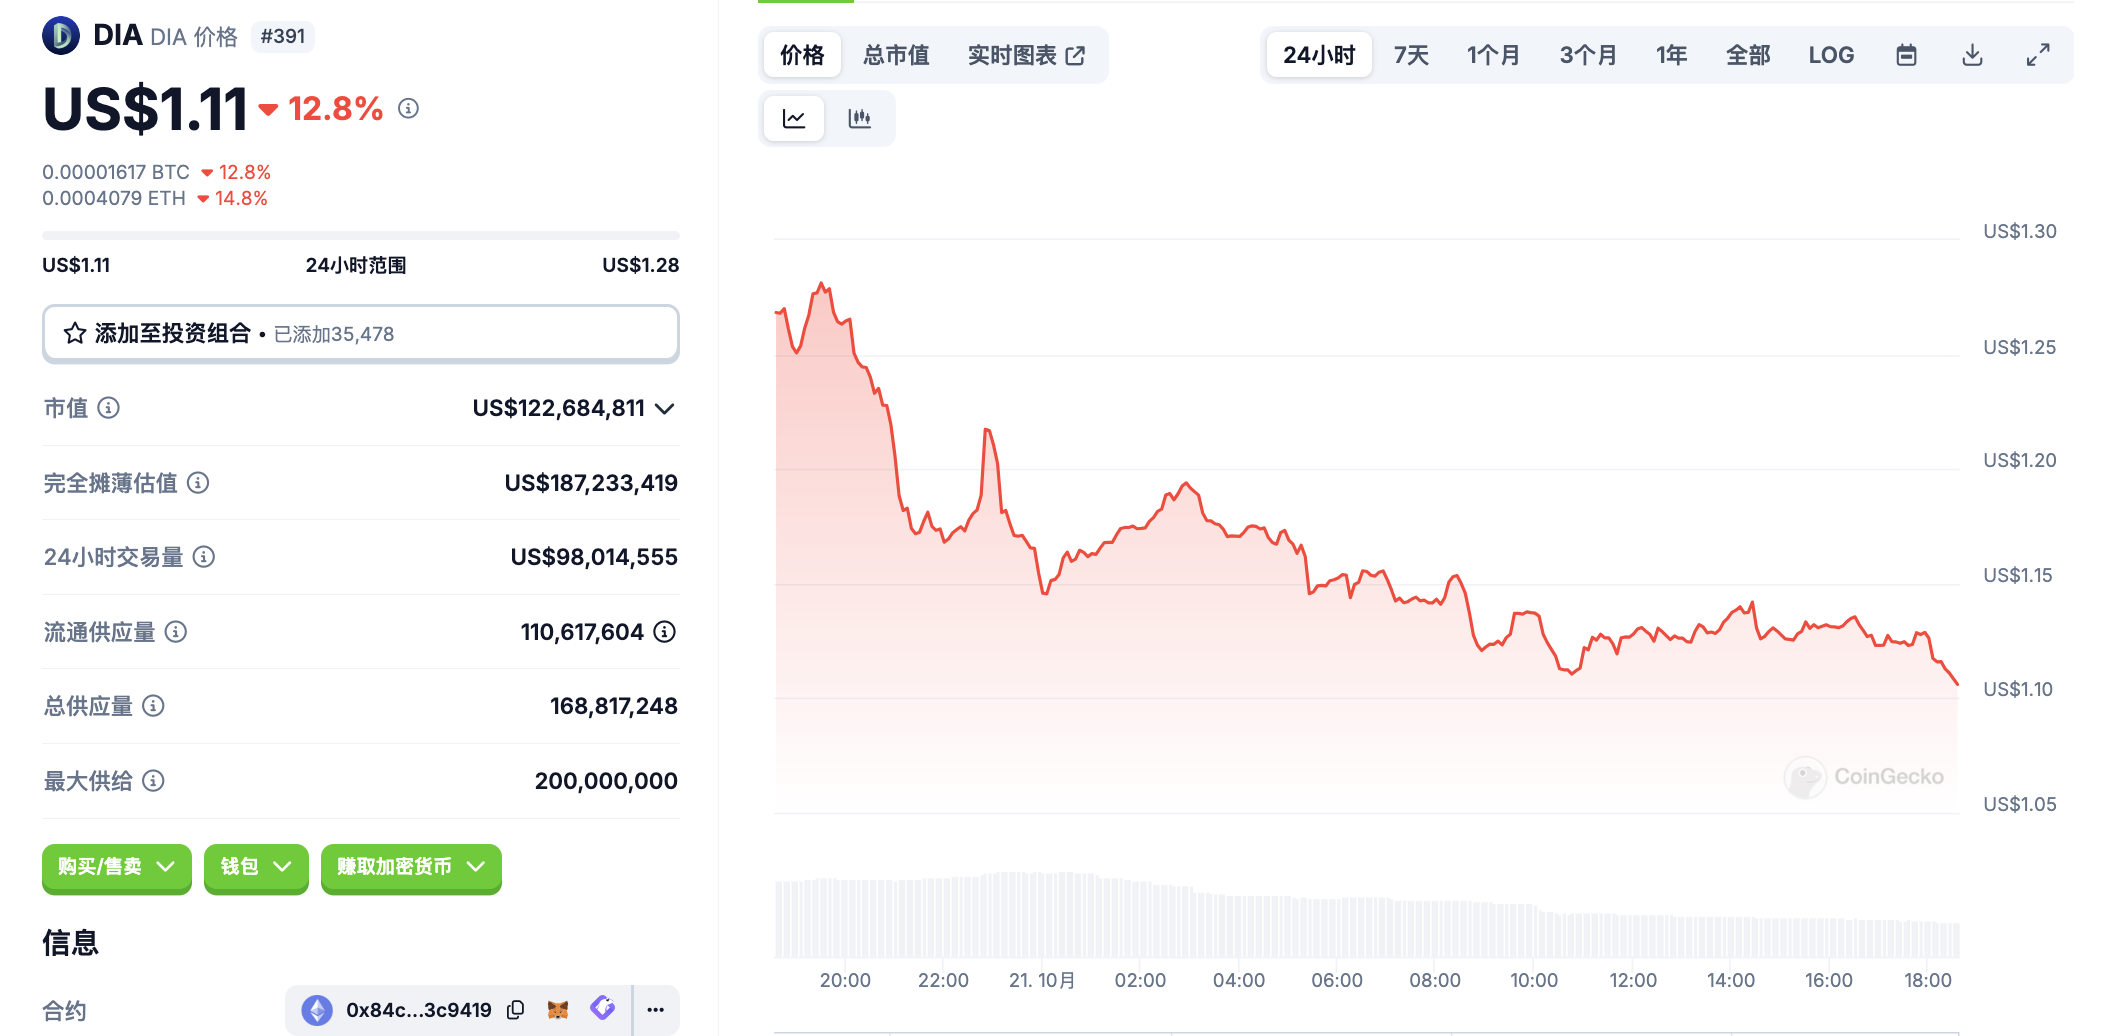The height and width of the screenshot is (1036, 2114).
Task: Switch to the 总市值 chart tab
Action: pyautogui.click(x=896, y=55)
